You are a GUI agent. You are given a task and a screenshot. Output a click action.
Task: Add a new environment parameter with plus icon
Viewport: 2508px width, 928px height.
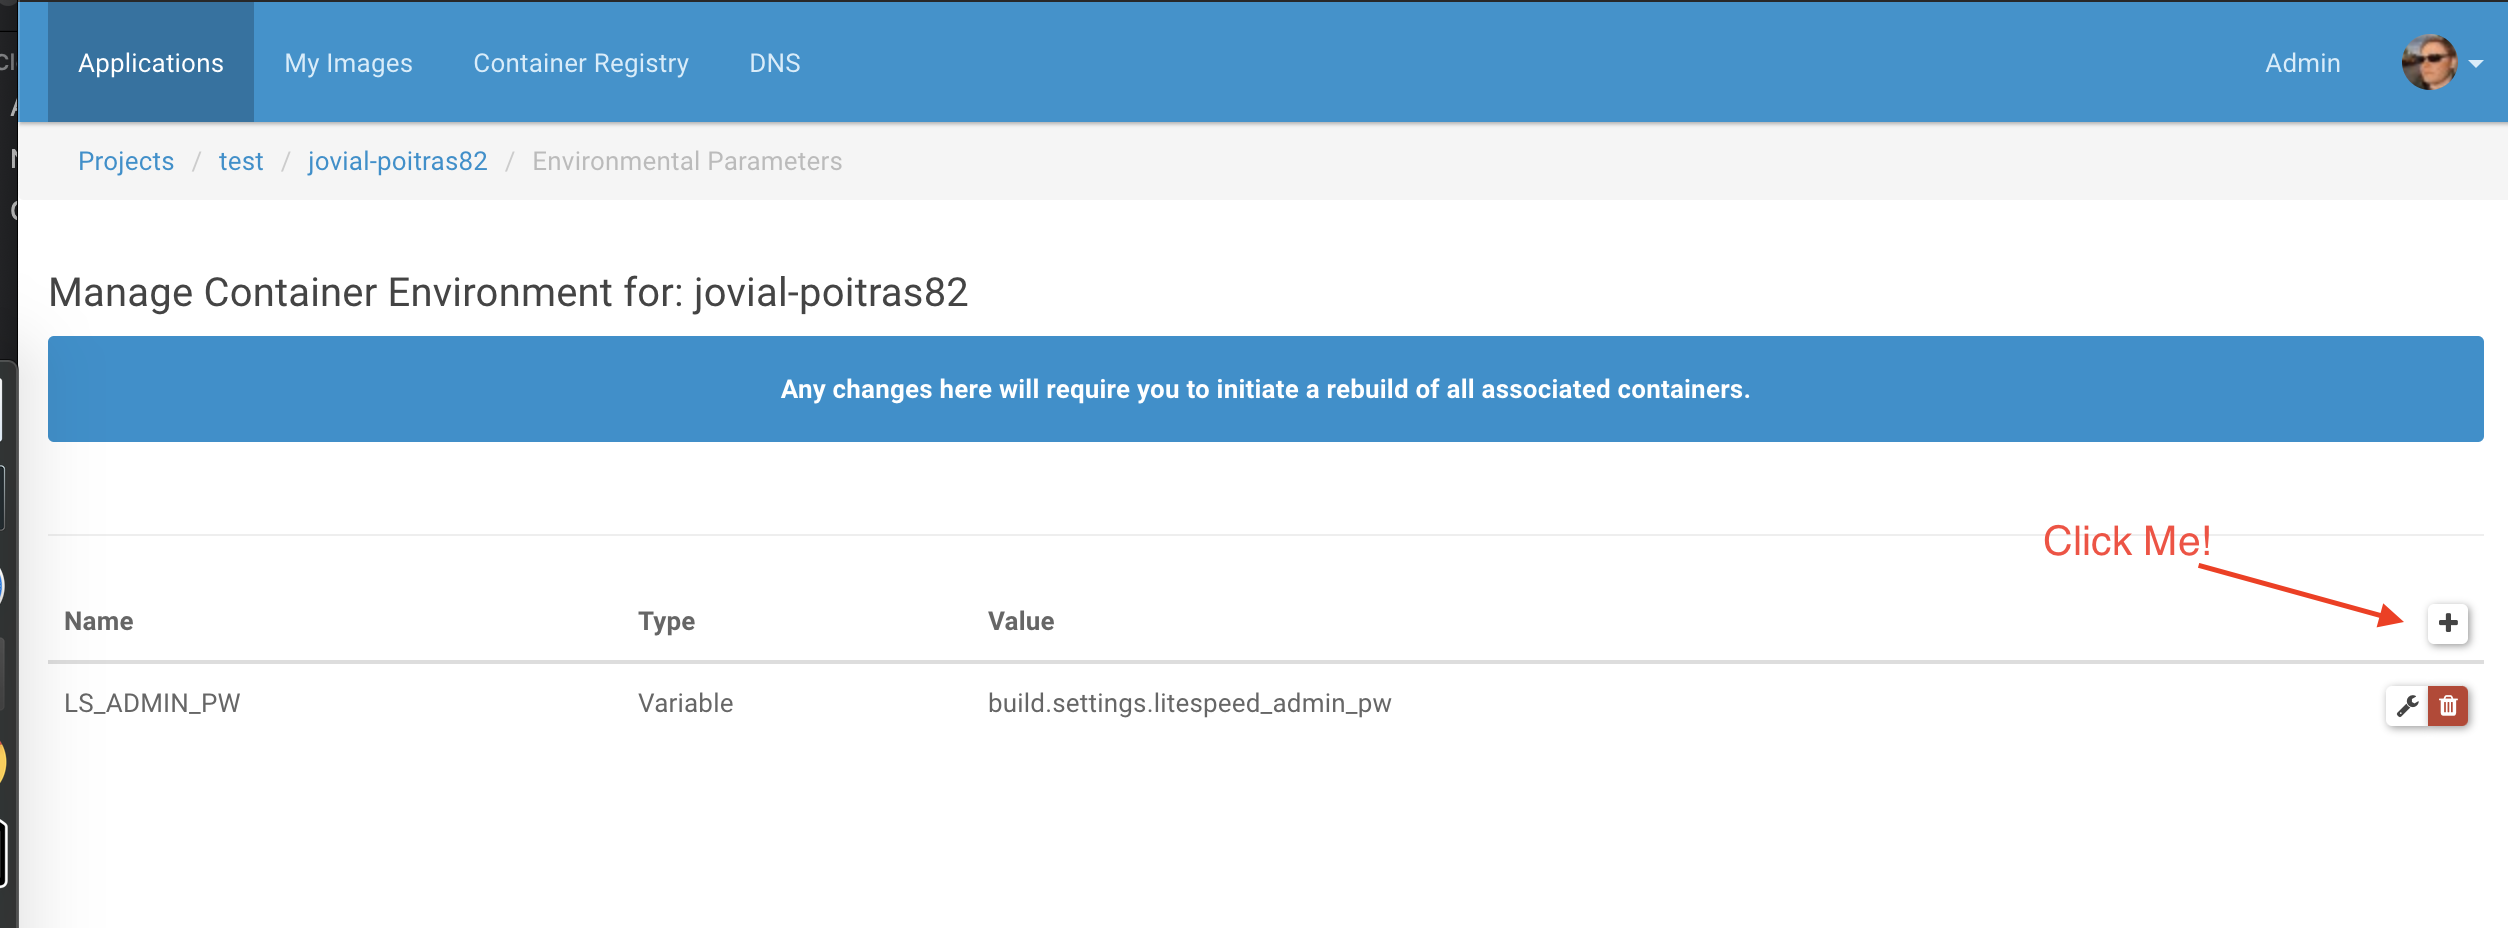click(2448, 623)
